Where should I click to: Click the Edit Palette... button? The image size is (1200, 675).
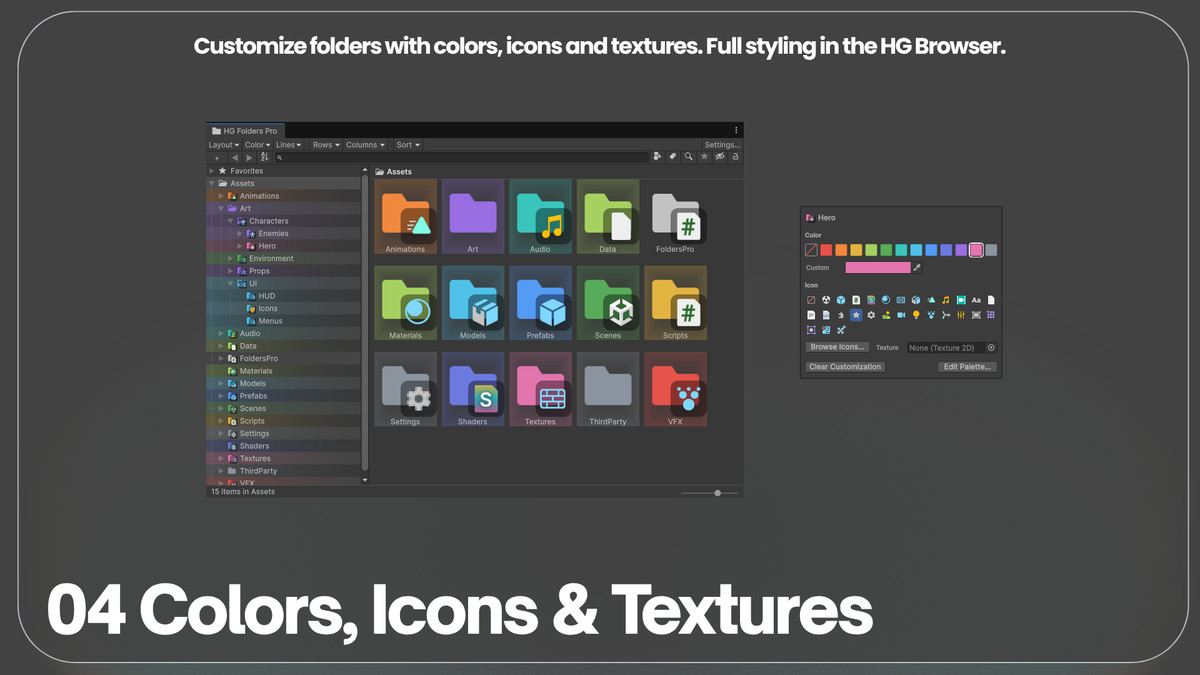(967, 367)
